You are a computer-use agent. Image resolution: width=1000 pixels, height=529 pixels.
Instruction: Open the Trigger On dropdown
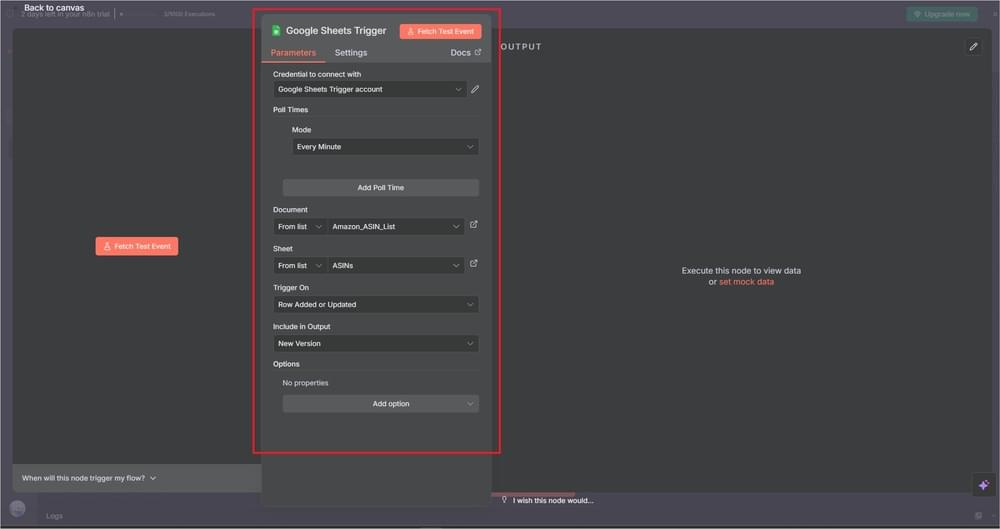click(x=375, y=305)
